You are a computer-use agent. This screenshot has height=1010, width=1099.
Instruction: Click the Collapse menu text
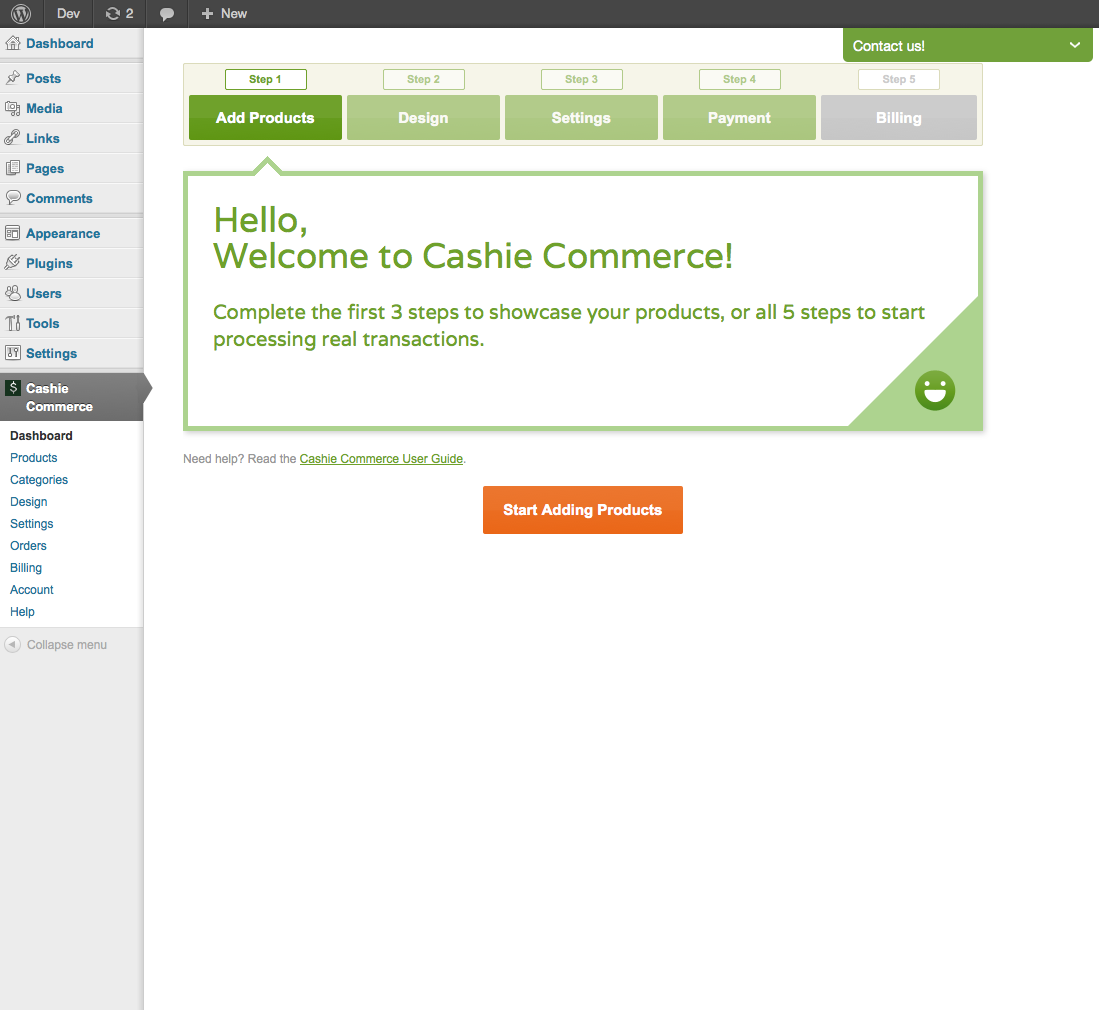67,645
